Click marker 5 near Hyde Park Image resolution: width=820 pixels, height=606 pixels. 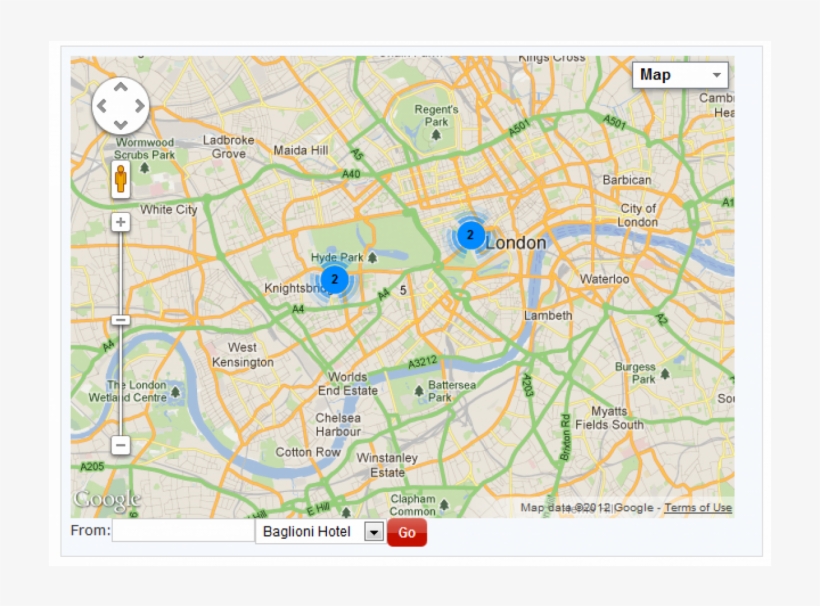pyautogui.click(x=402, y=290)
